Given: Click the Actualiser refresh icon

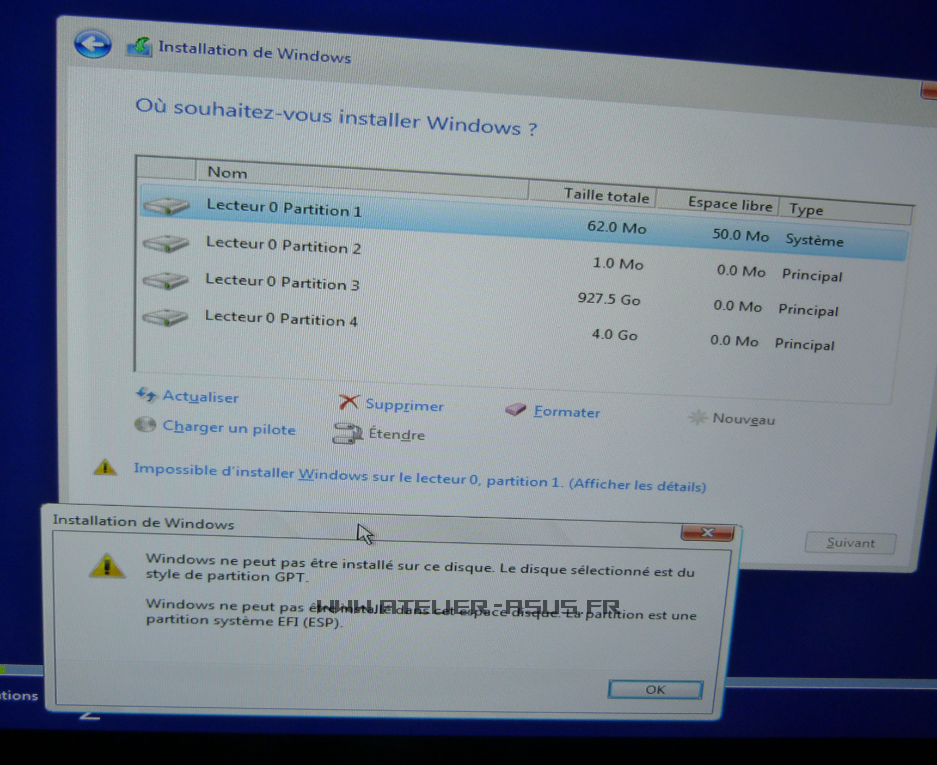Looking at the screenshot, I should pos(146,395).
